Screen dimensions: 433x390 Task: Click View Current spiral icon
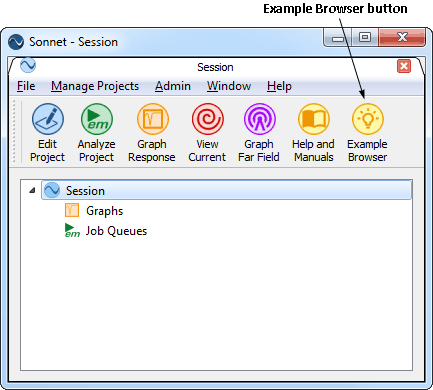207,119
